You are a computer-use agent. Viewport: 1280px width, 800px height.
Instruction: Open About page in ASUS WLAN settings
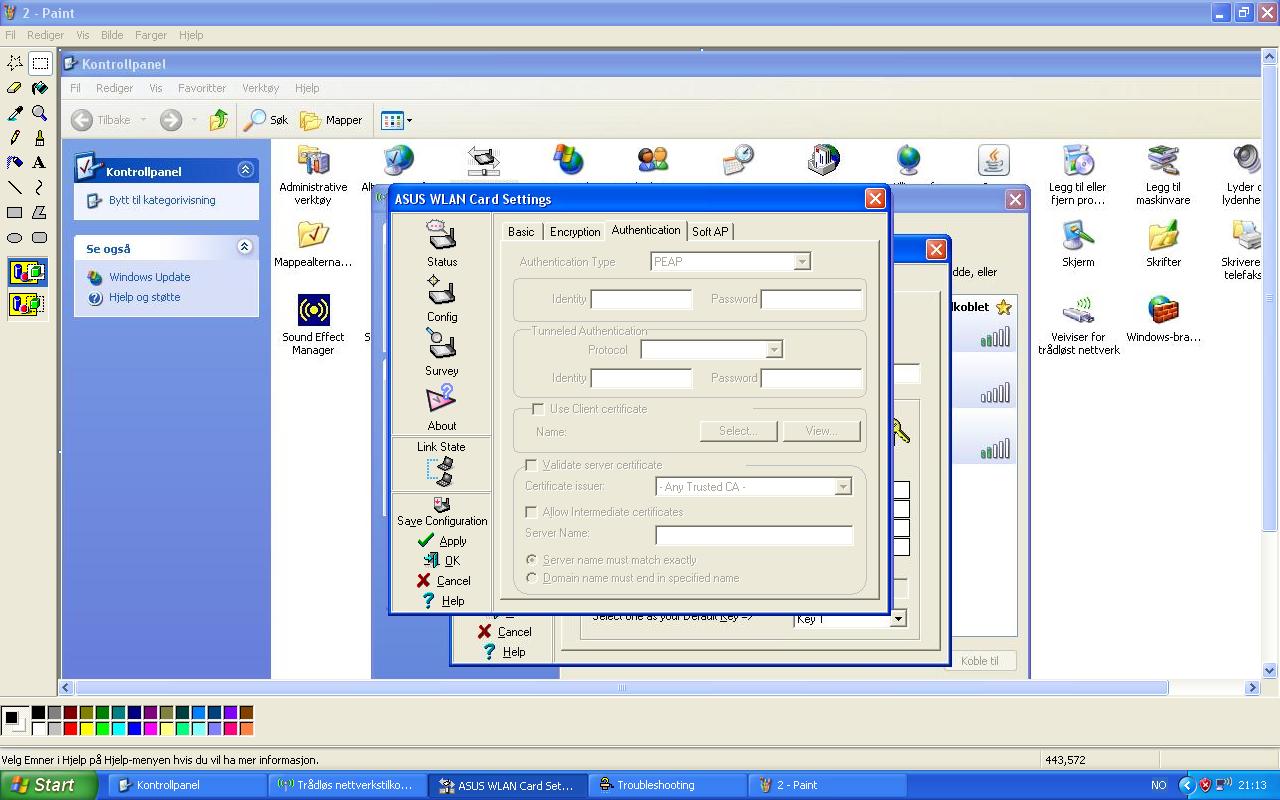click(442, 408)
